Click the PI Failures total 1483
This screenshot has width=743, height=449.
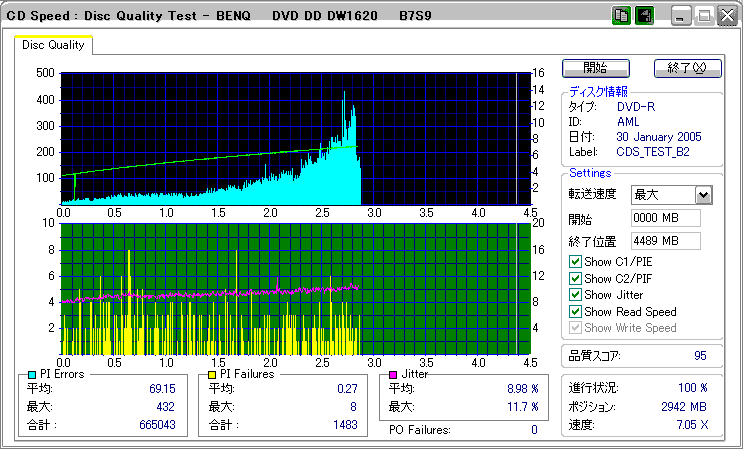pos(345,425)
